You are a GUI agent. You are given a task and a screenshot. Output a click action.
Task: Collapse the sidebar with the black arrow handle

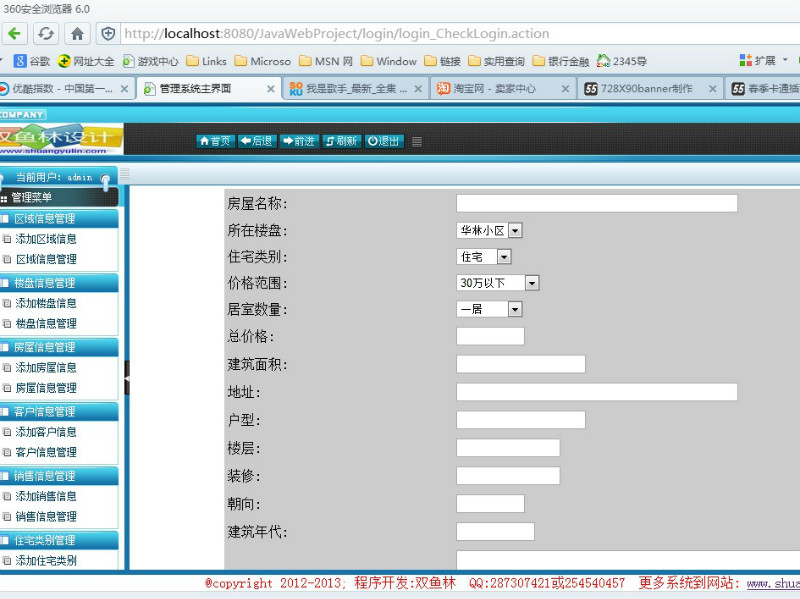[x=127, y=378]
